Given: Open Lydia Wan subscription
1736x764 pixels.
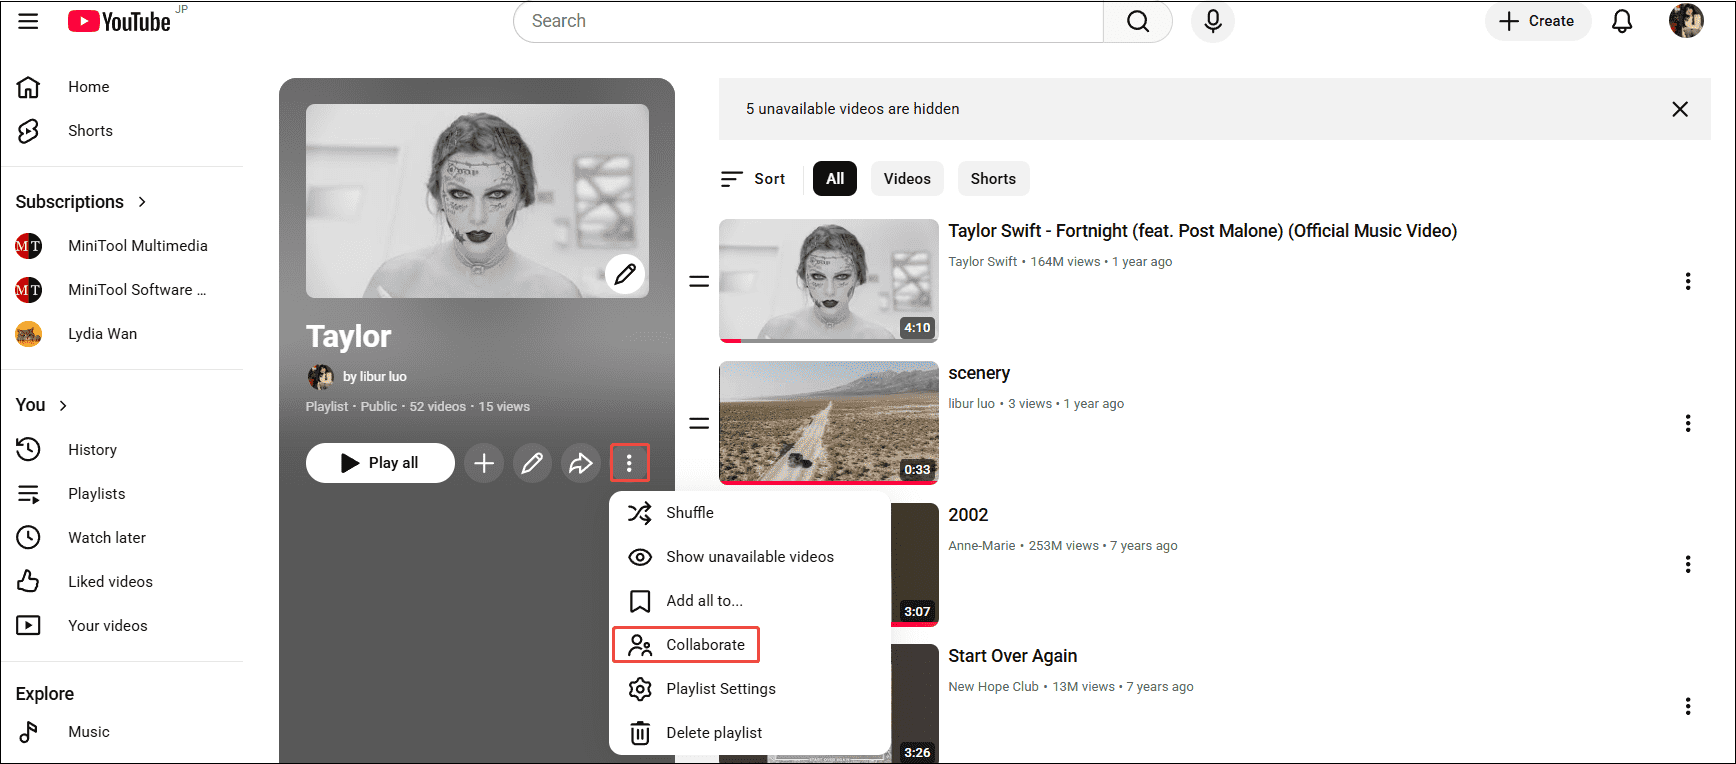Looking at the screenshot, I should tap(103, 333).
